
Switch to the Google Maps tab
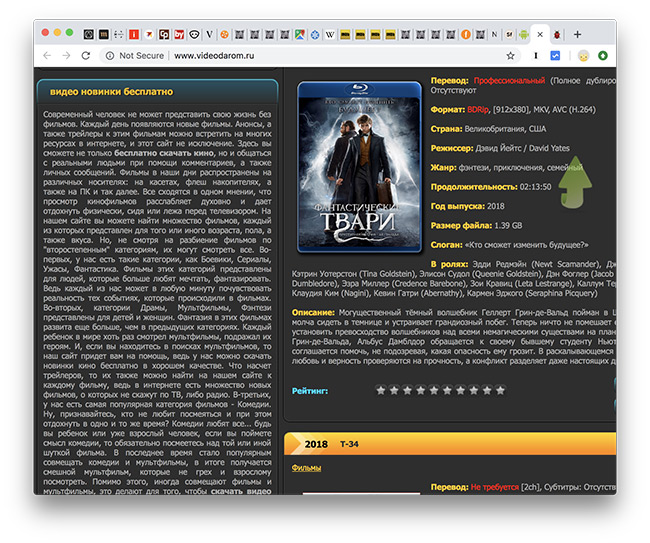click(x=300, y=34)
